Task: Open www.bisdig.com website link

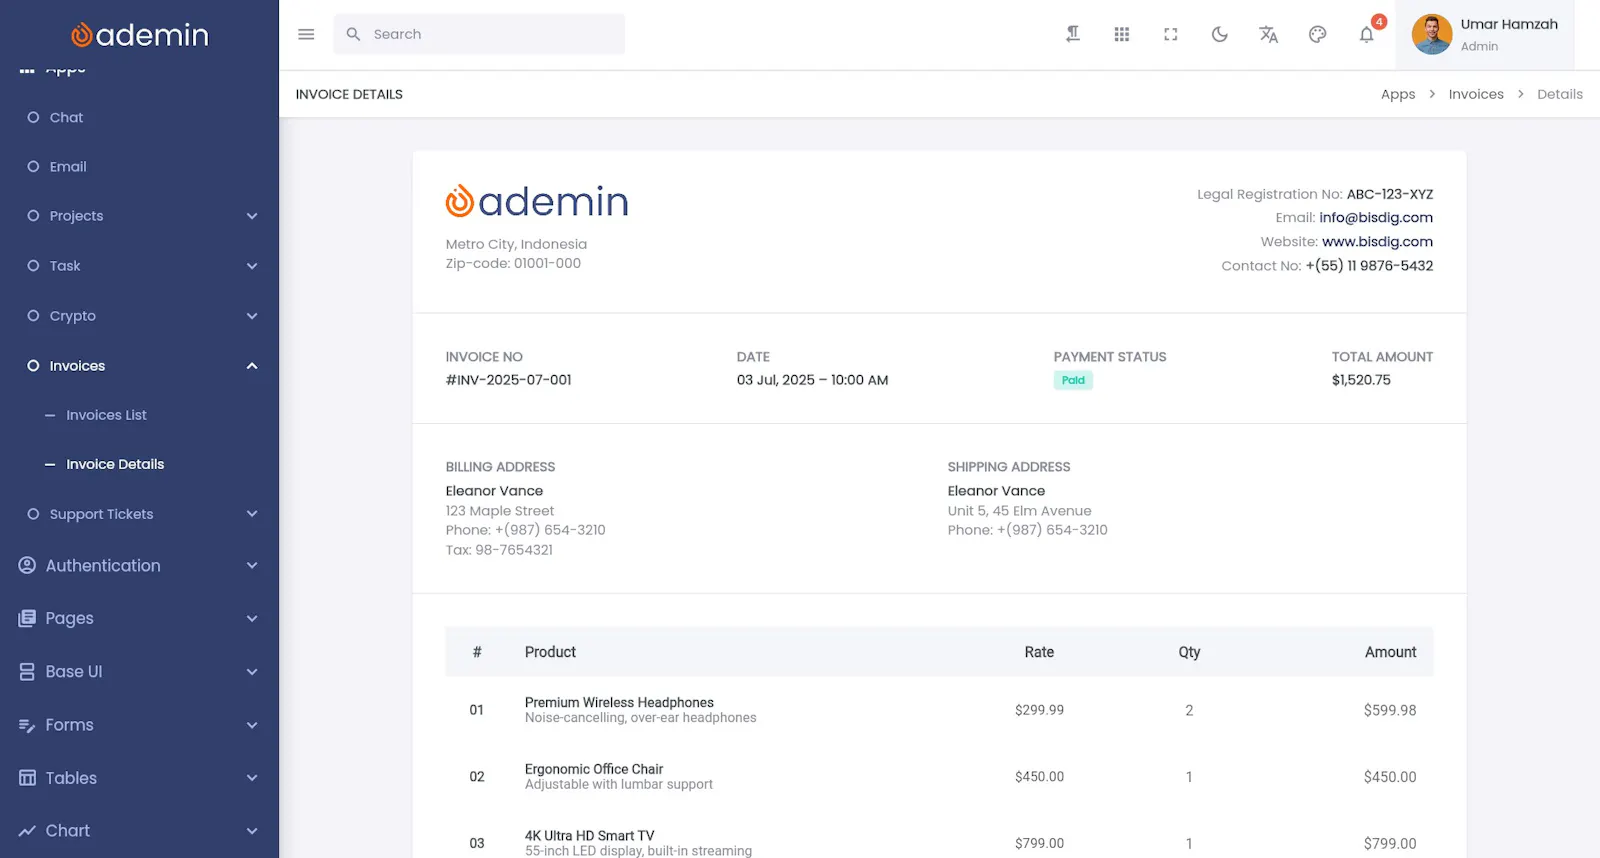Action: (x=1377, y=241)
